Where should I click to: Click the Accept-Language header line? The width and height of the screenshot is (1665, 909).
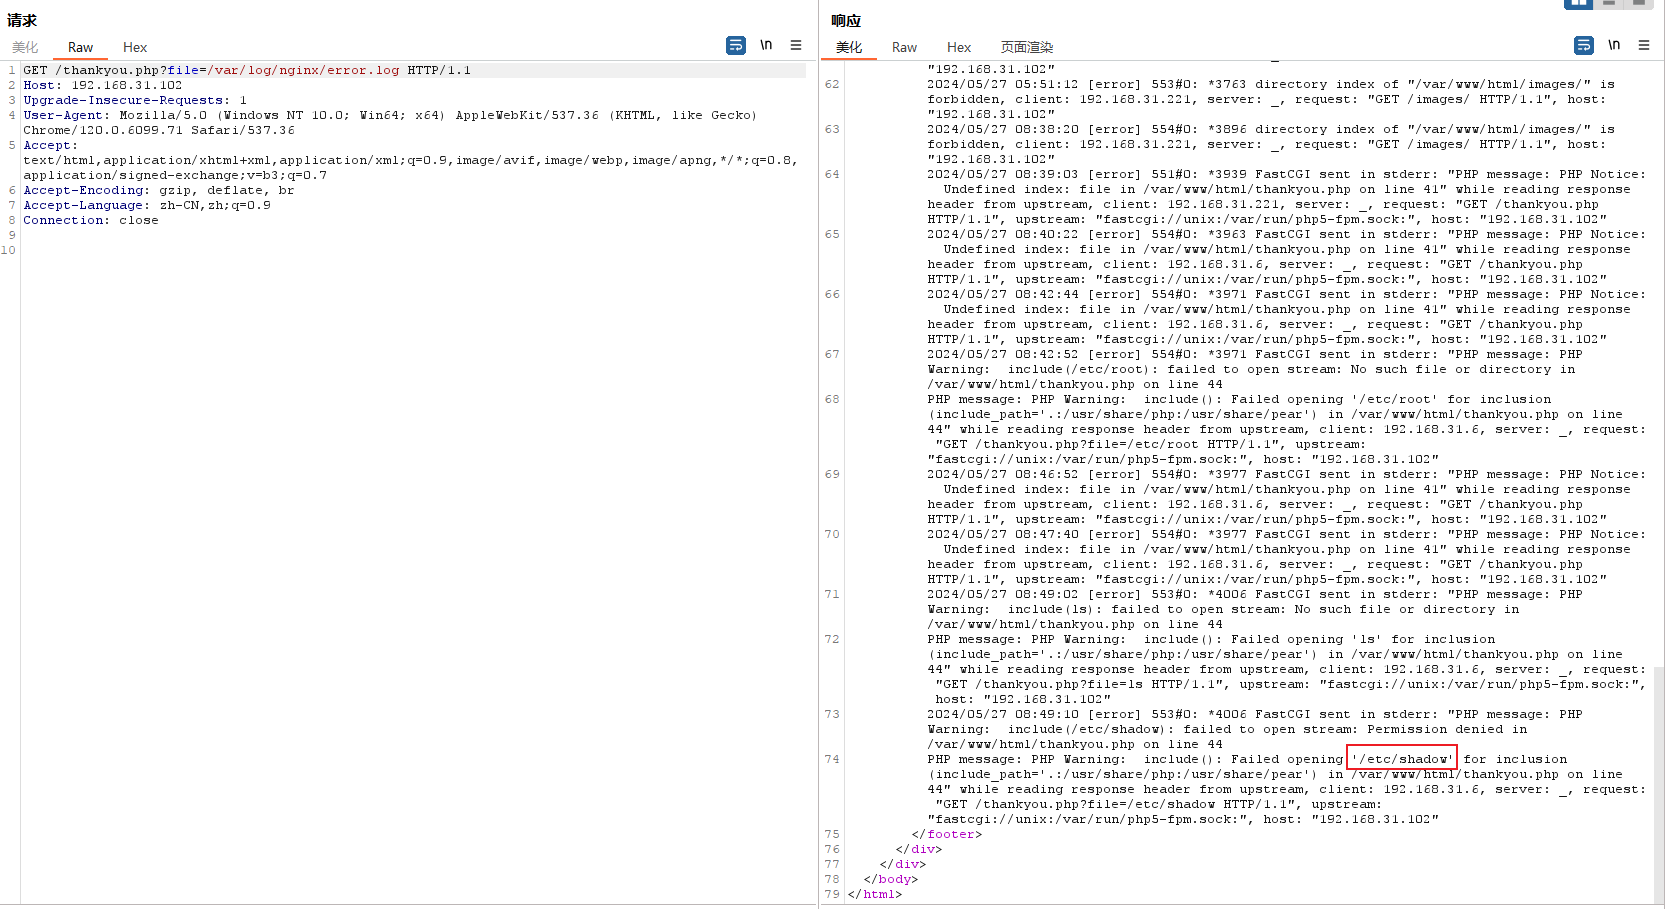coord(147,205)
